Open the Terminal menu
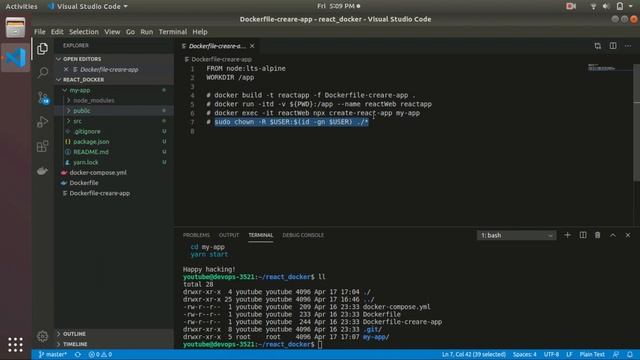The height and width of the screenshot is (360, 640). [173, 32]
